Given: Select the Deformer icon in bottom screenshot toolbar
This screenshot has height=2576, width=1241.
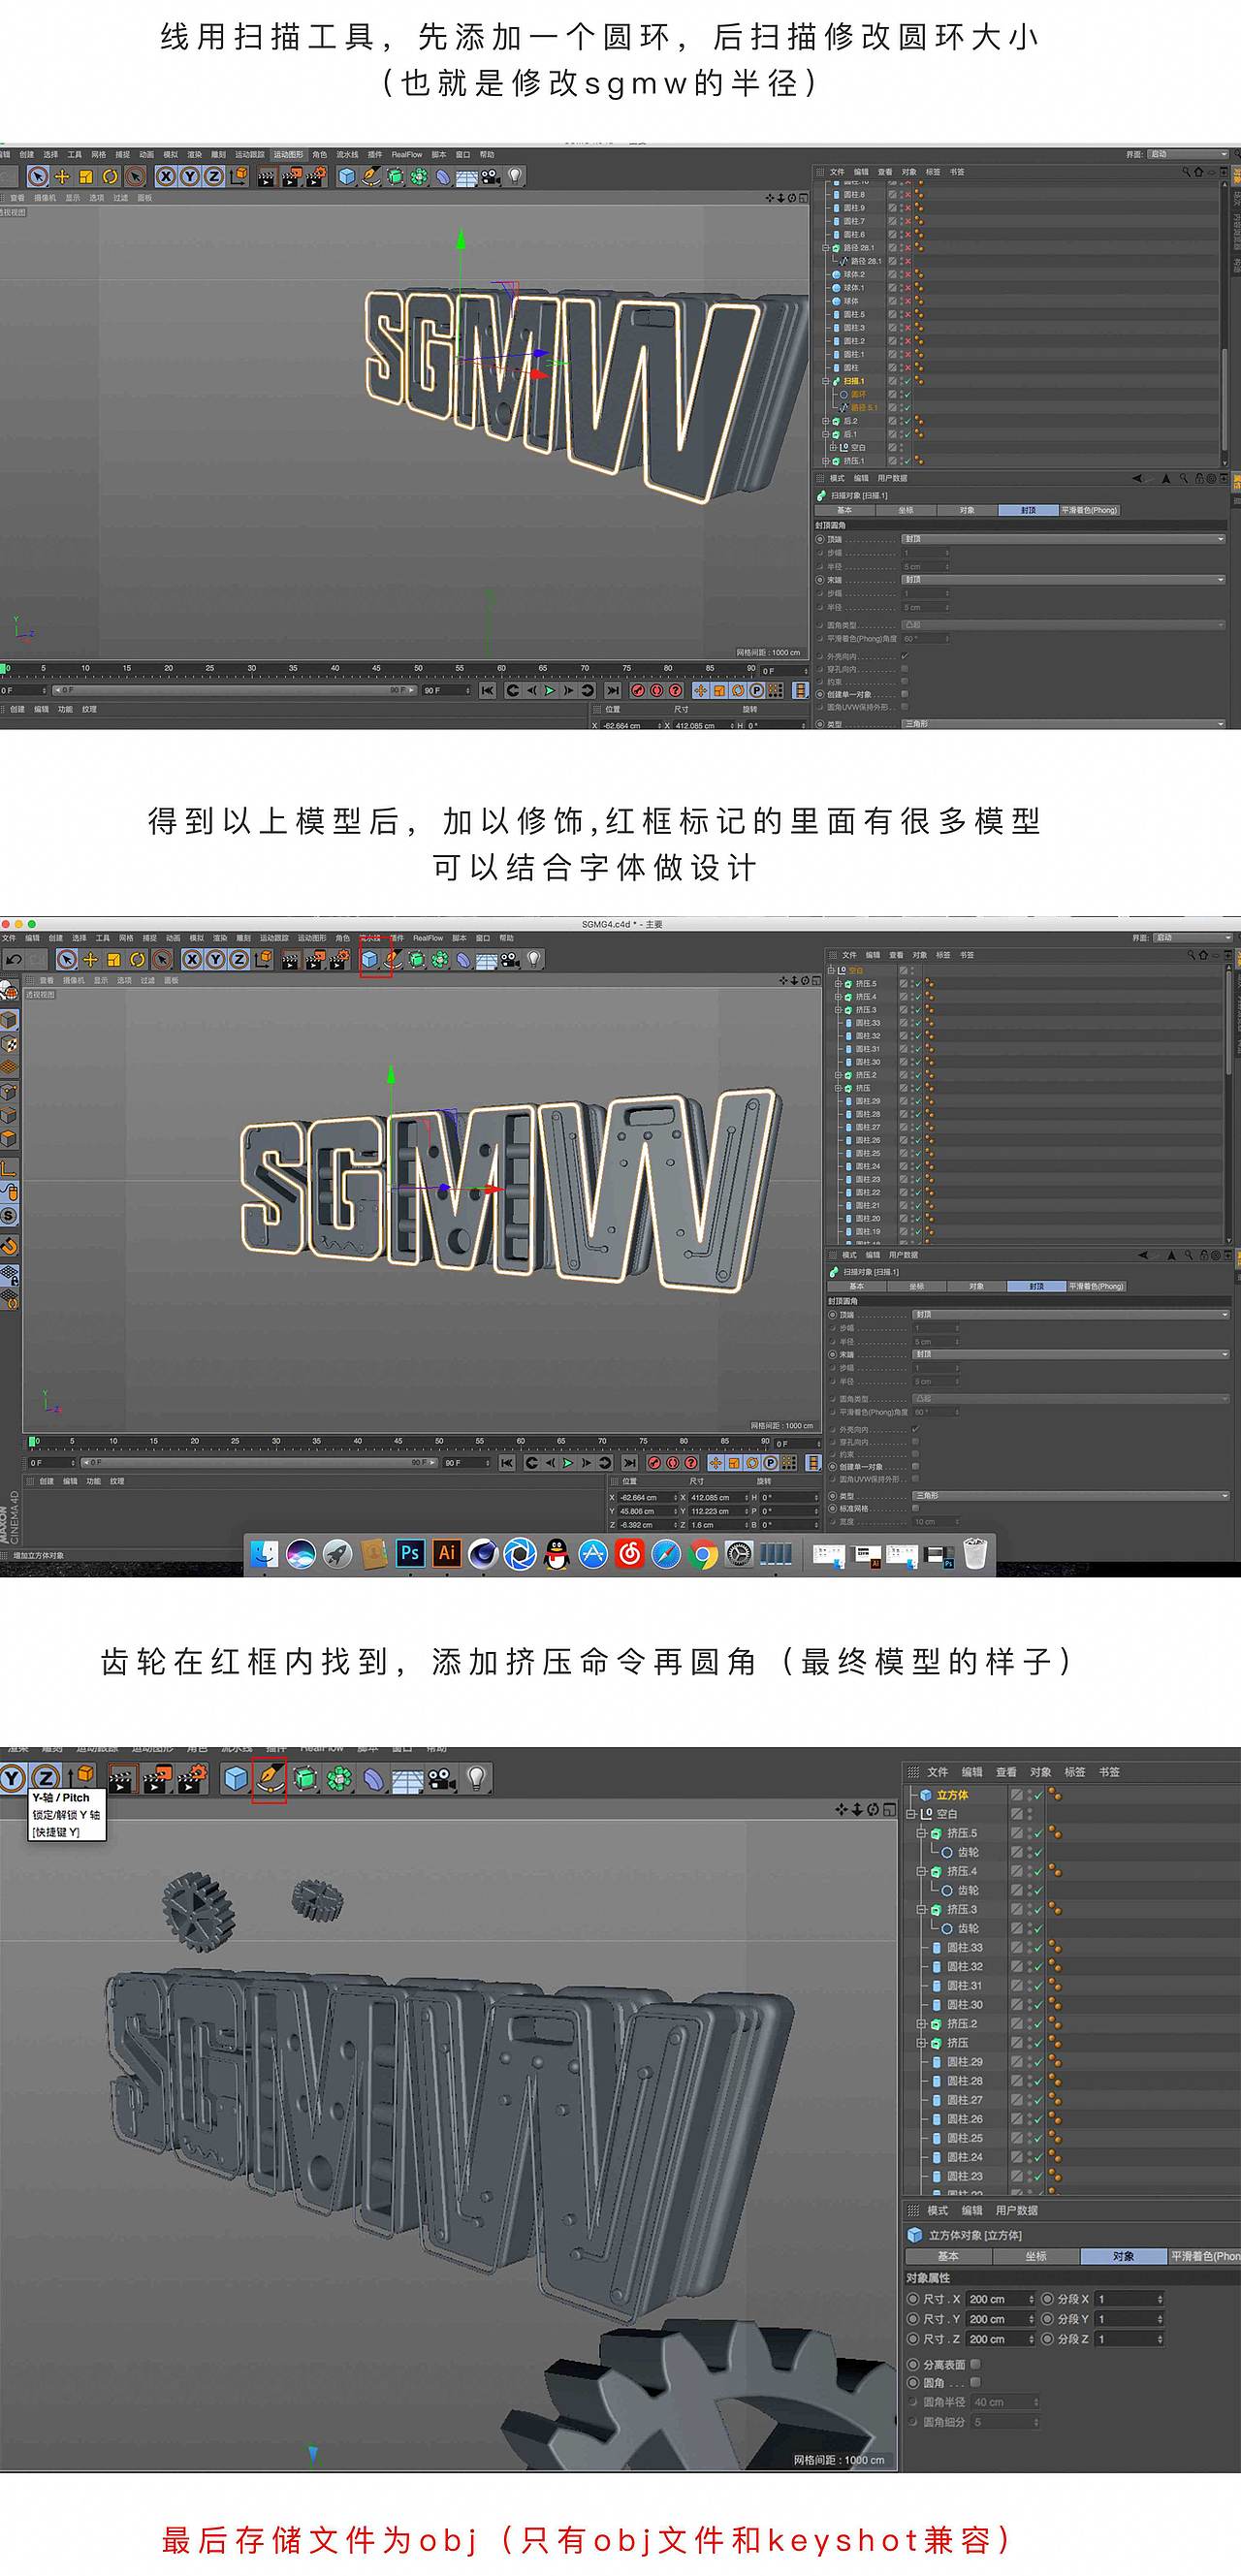Looking at the screenshot, I should (373, 1778).
